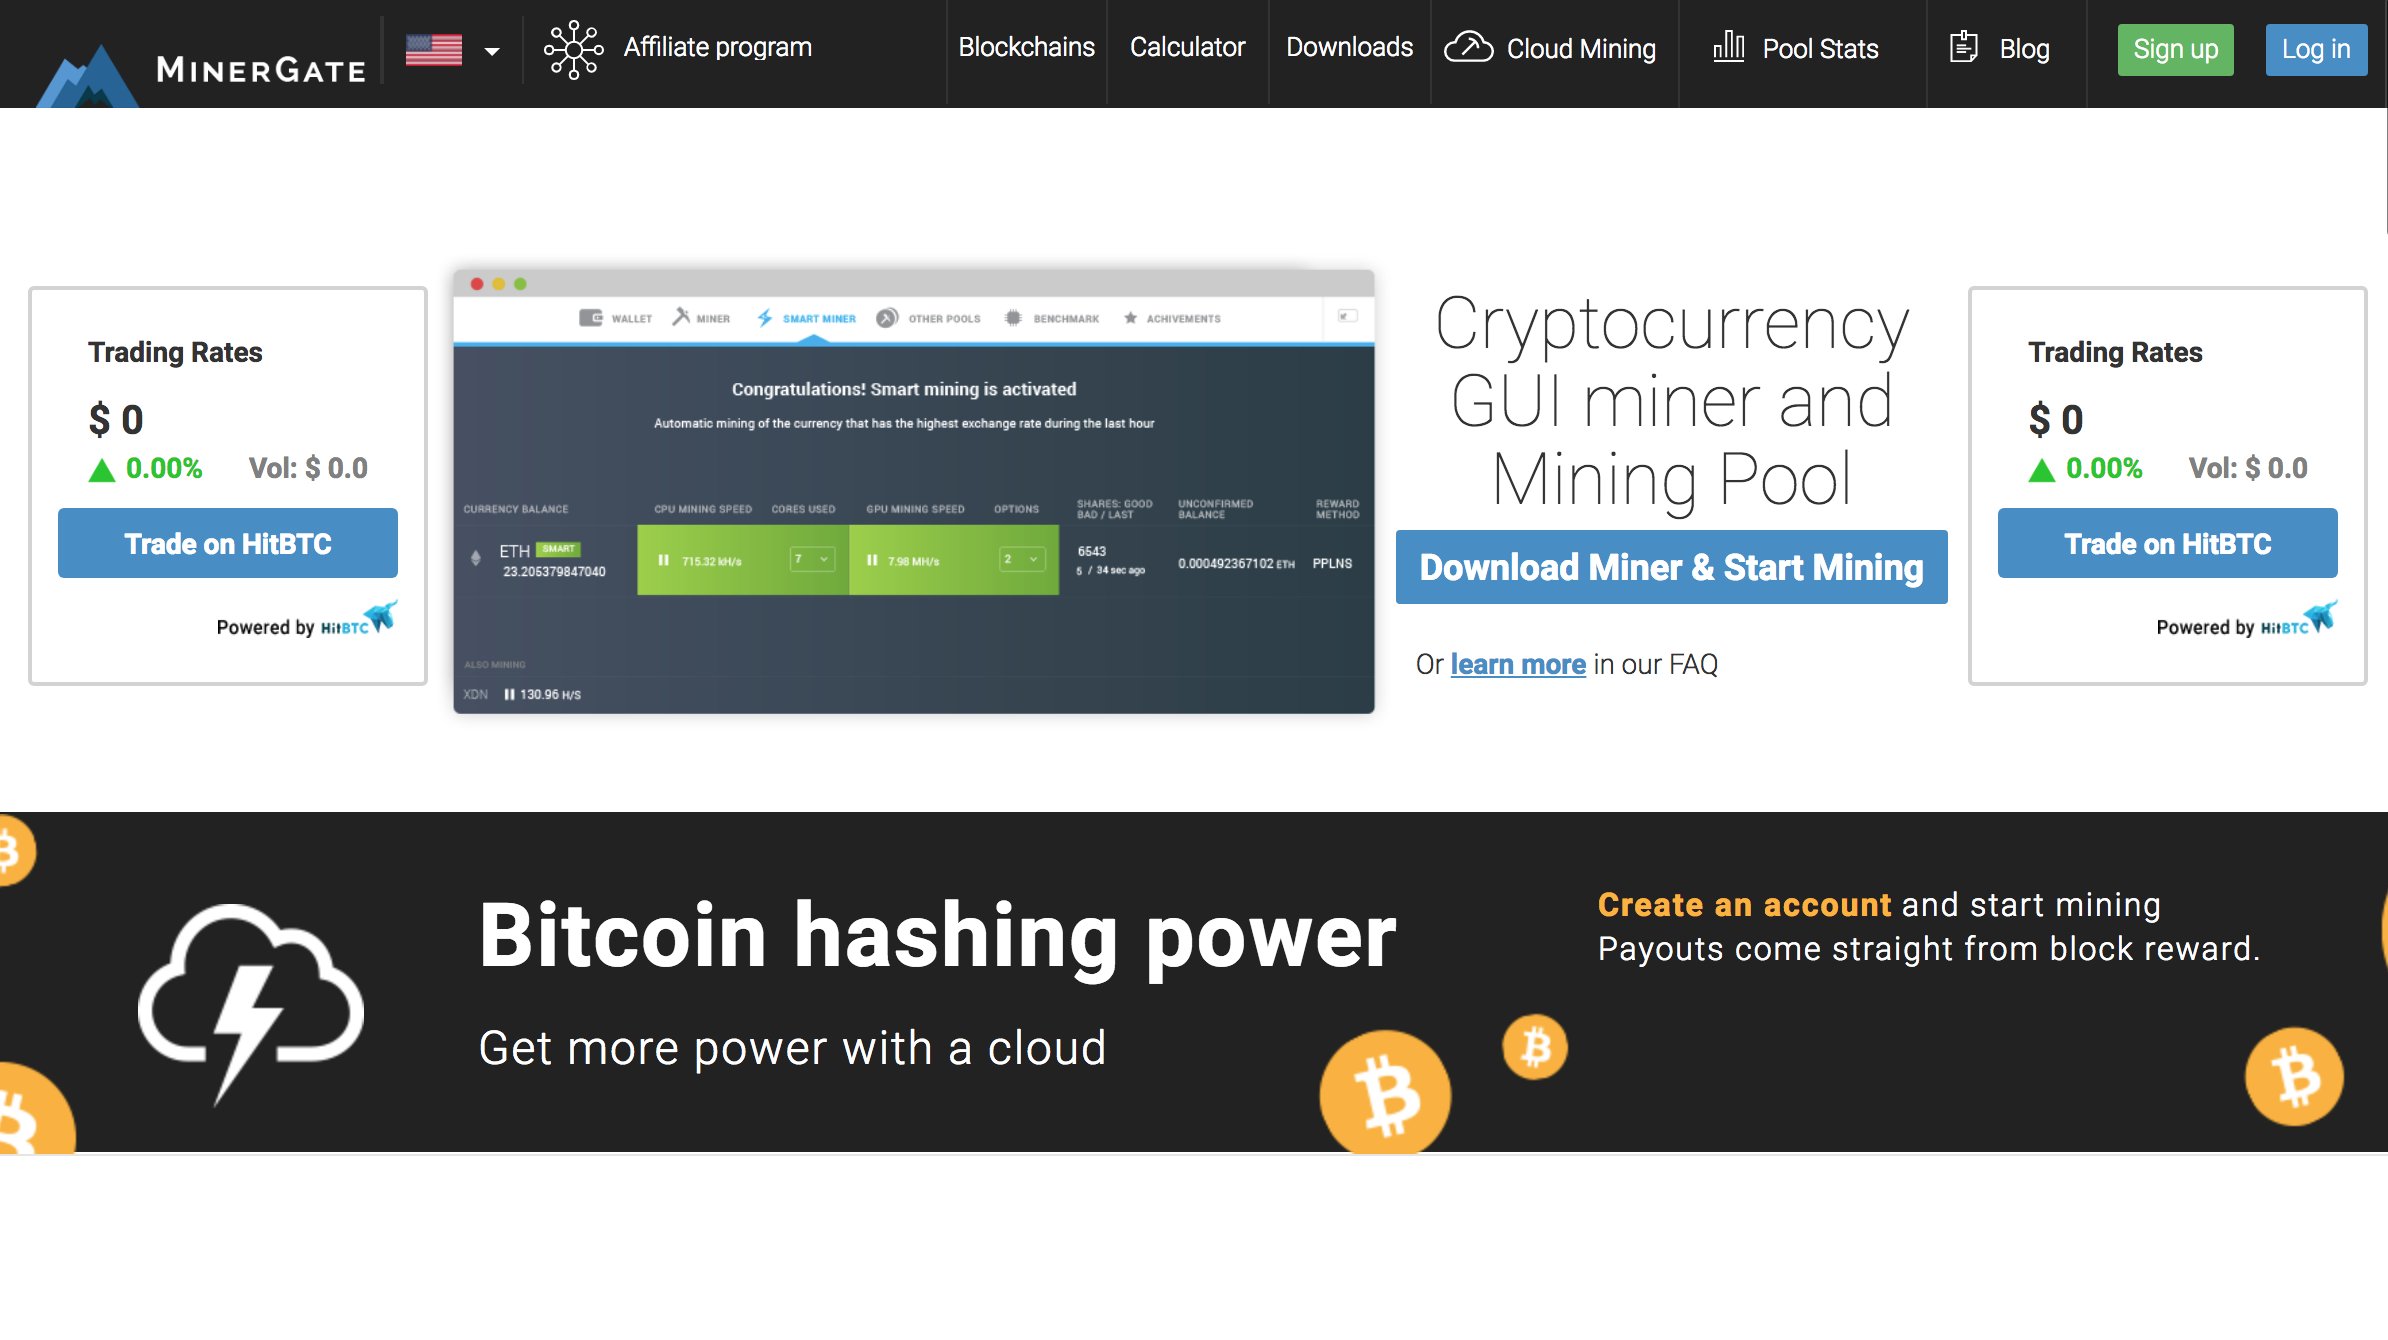Click Download Miner & Start Mining button
This screenshot has height=1340, width=2388.
click(x=1670, y=566)
